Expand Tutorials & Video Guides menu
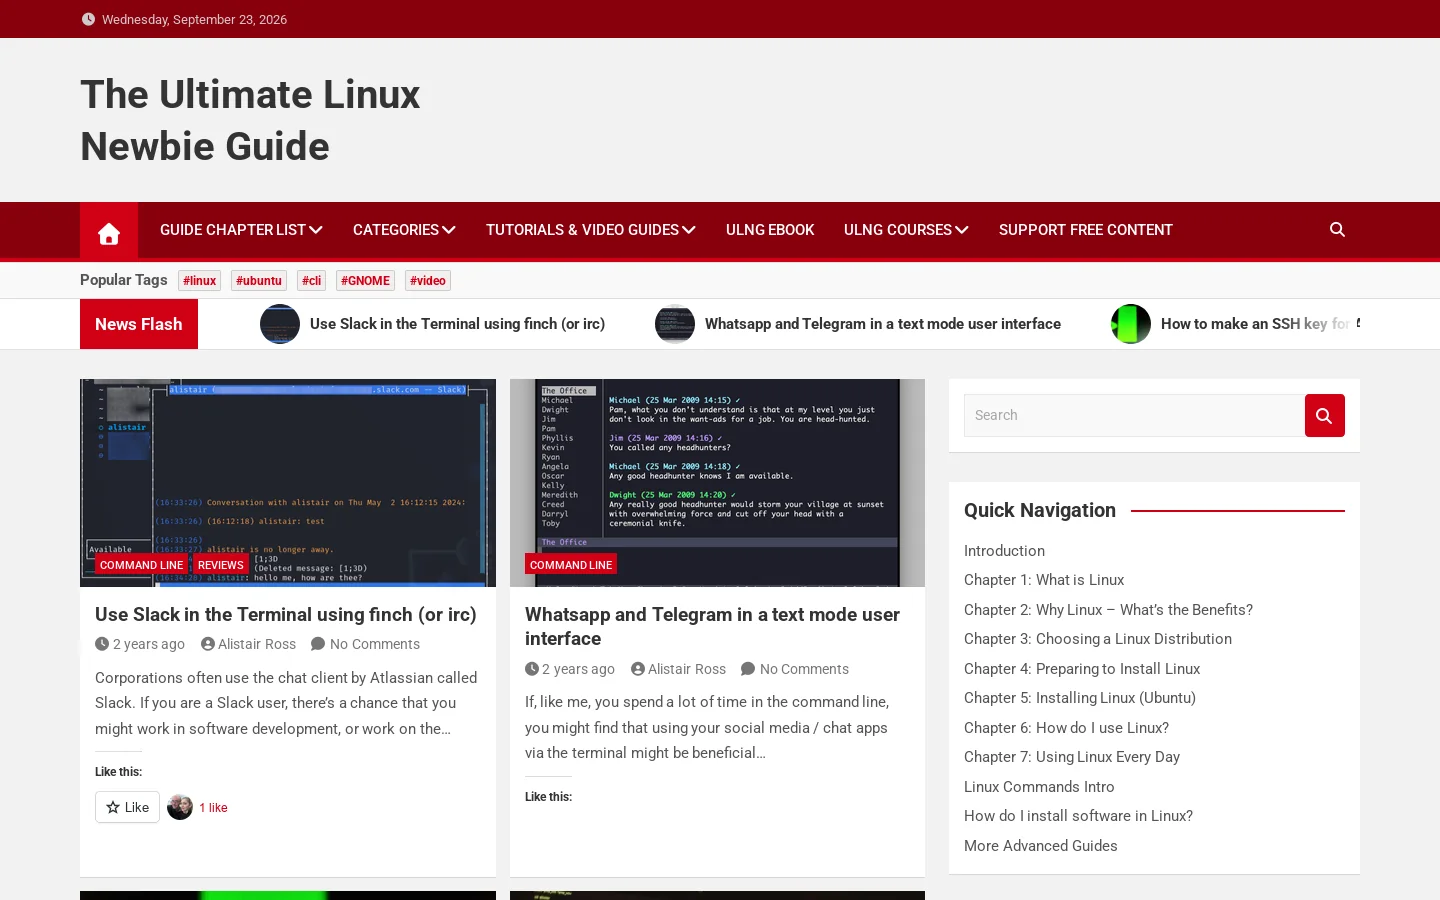This screenshot has height=900, width=1440. point(591,230)
